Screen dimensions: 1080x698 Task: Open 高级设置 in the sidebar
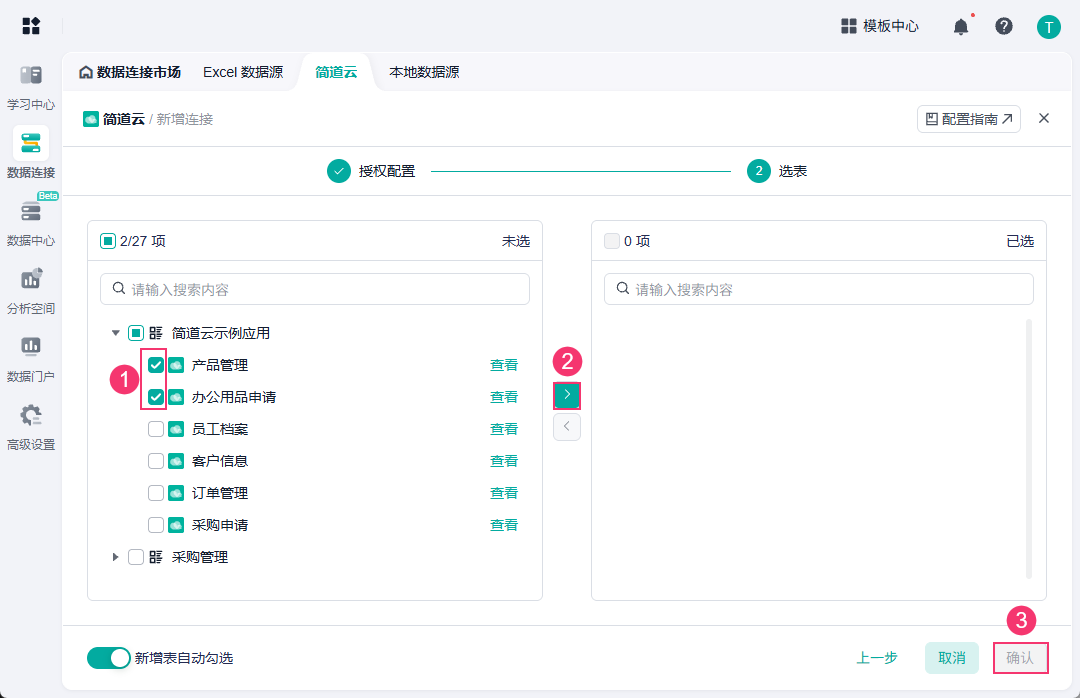point(31,427)
